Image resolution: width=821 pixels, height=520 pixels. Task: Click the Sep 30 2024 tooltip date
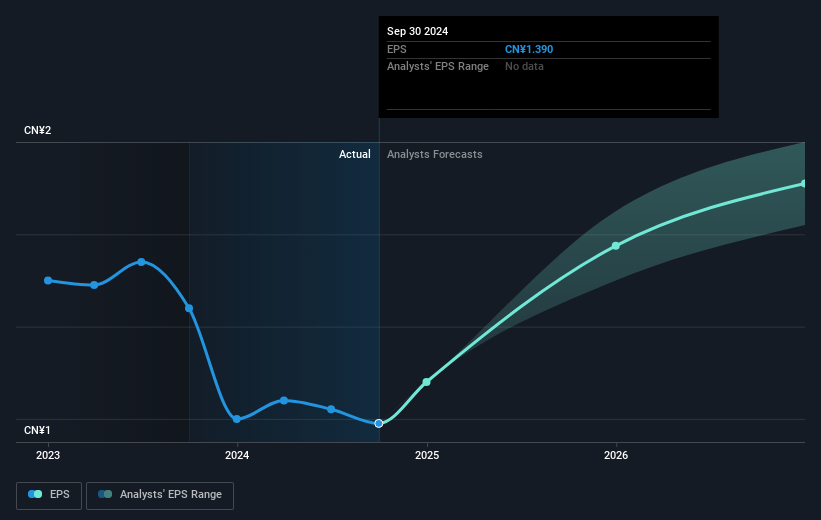pyautogui.click(x=417, y=31)
